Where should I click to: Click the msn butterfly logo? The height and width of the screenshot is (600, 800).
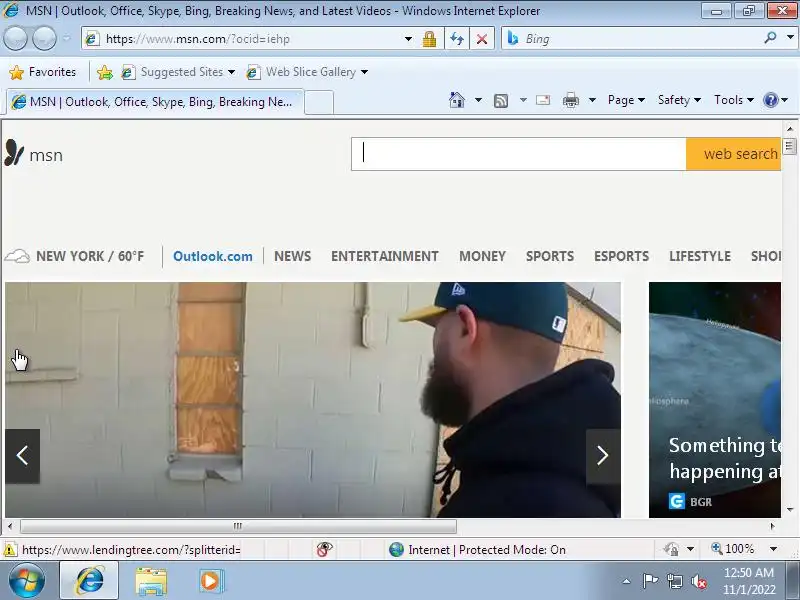pyautogui.click(x=14, y=153)
